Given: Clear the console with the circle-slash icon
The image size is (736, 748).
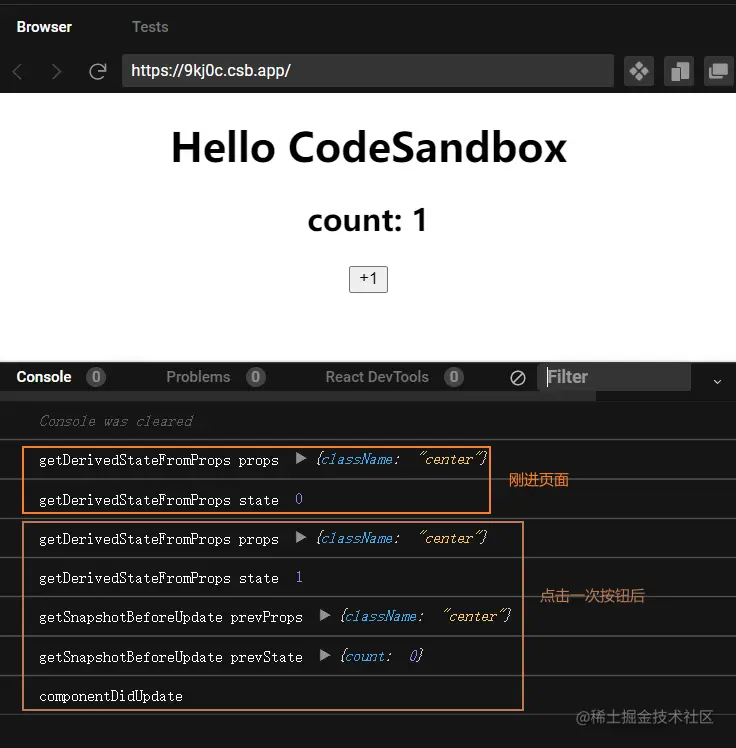Looking at the screenshot, I should [x=518, y=378].
